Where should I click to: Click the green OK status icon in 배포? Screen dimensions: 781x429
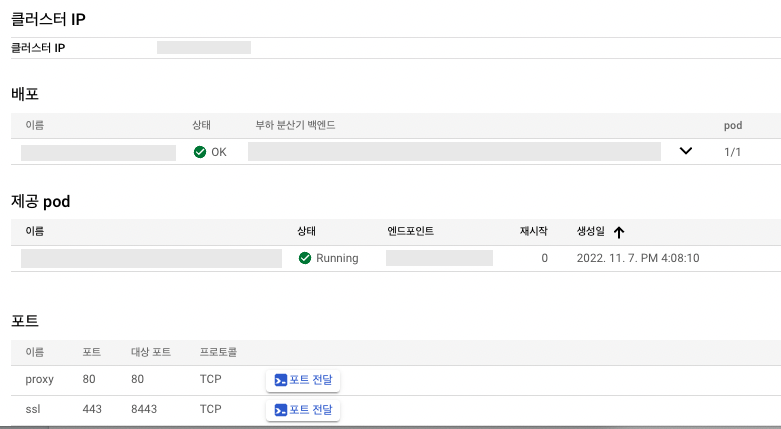coord(200,152)
